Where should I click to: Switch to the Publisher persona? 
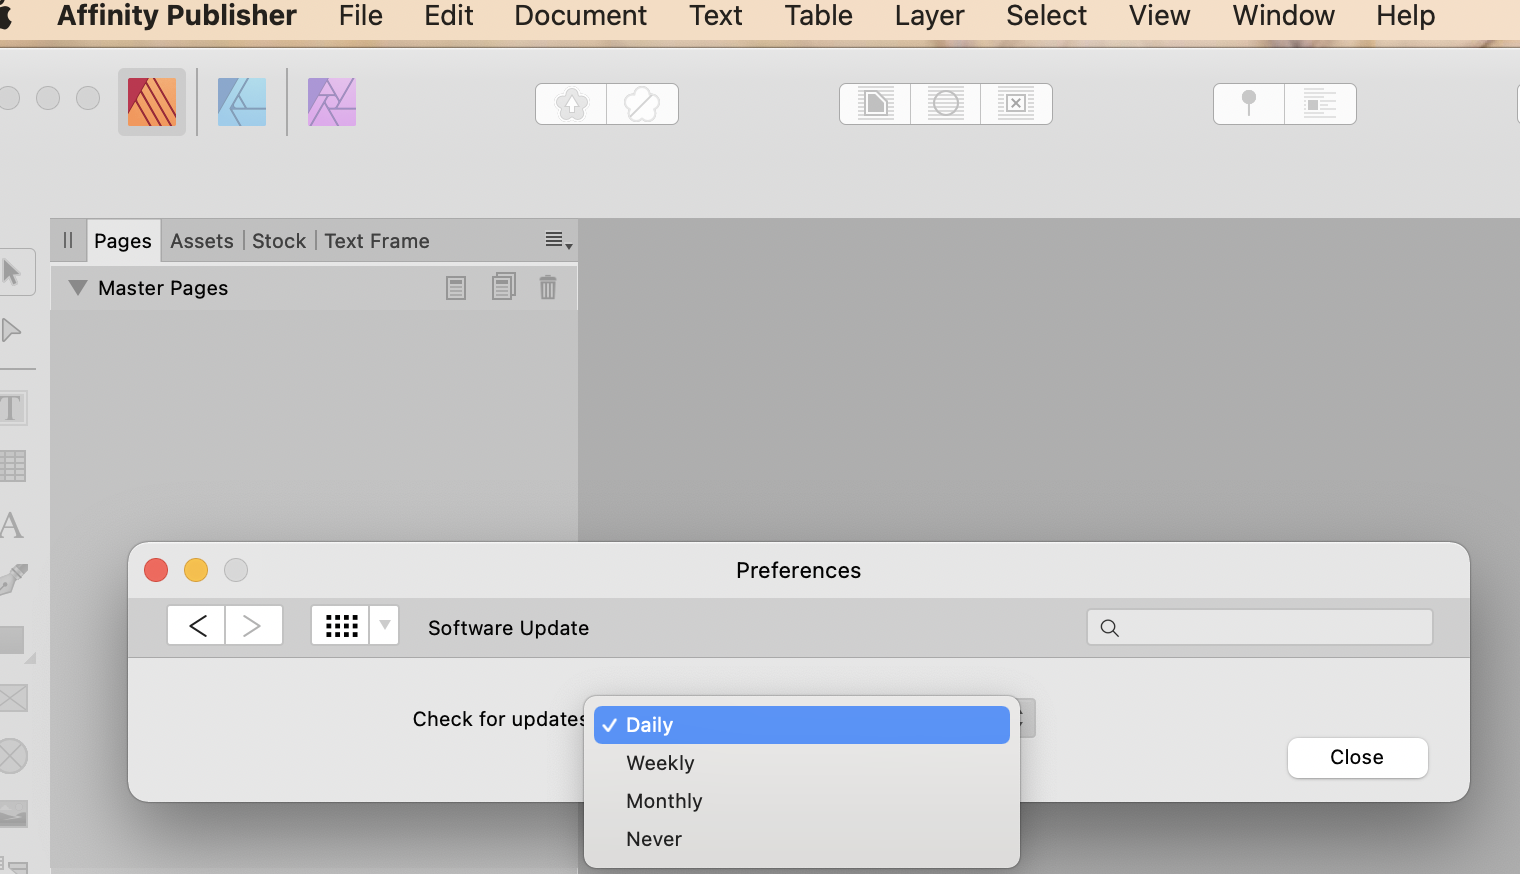click(x=152, y=102)
